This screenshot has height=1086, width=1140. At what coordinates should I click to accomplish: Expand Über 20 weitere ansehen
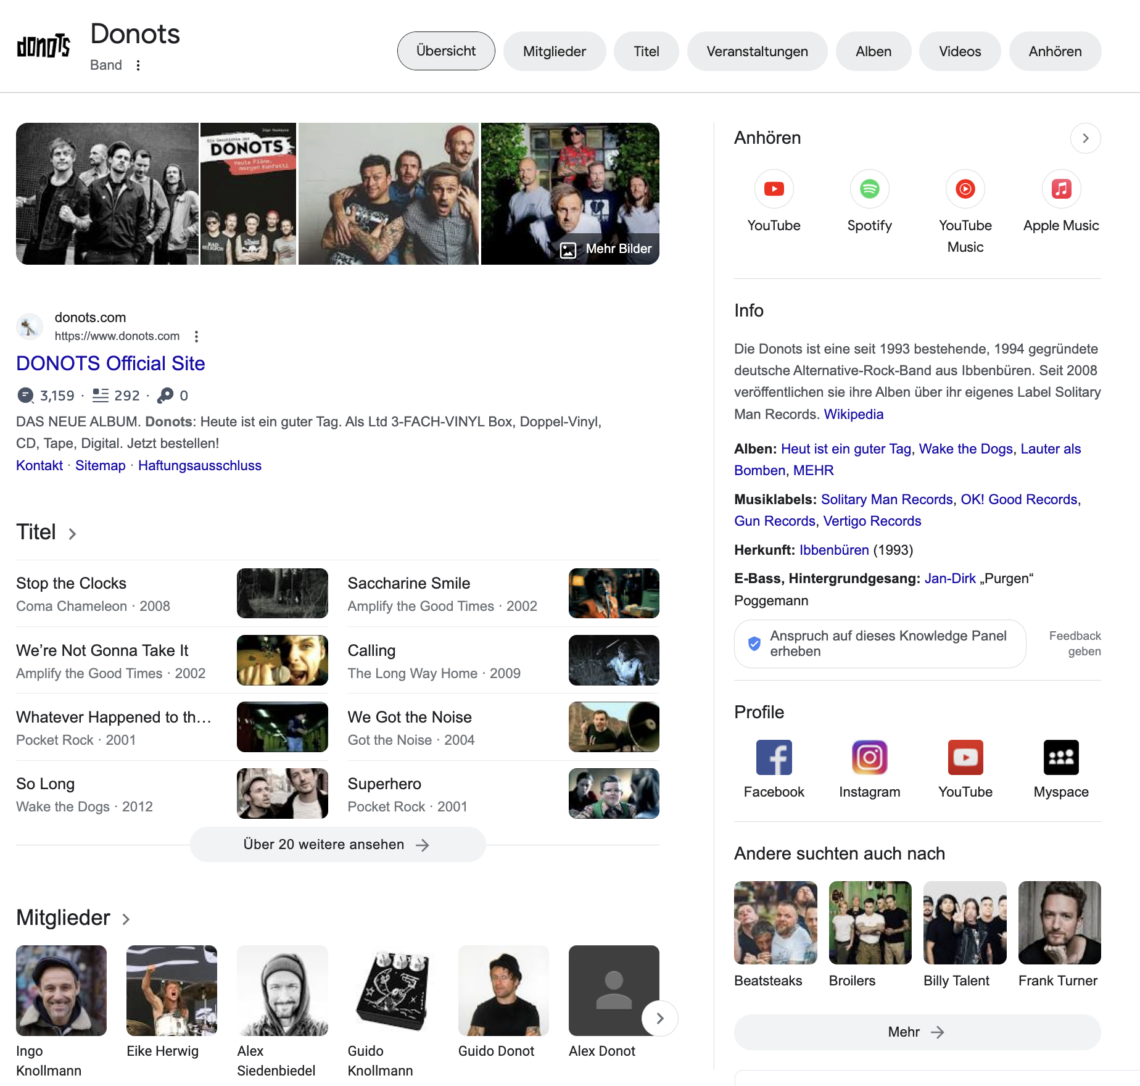coord(337,845)
